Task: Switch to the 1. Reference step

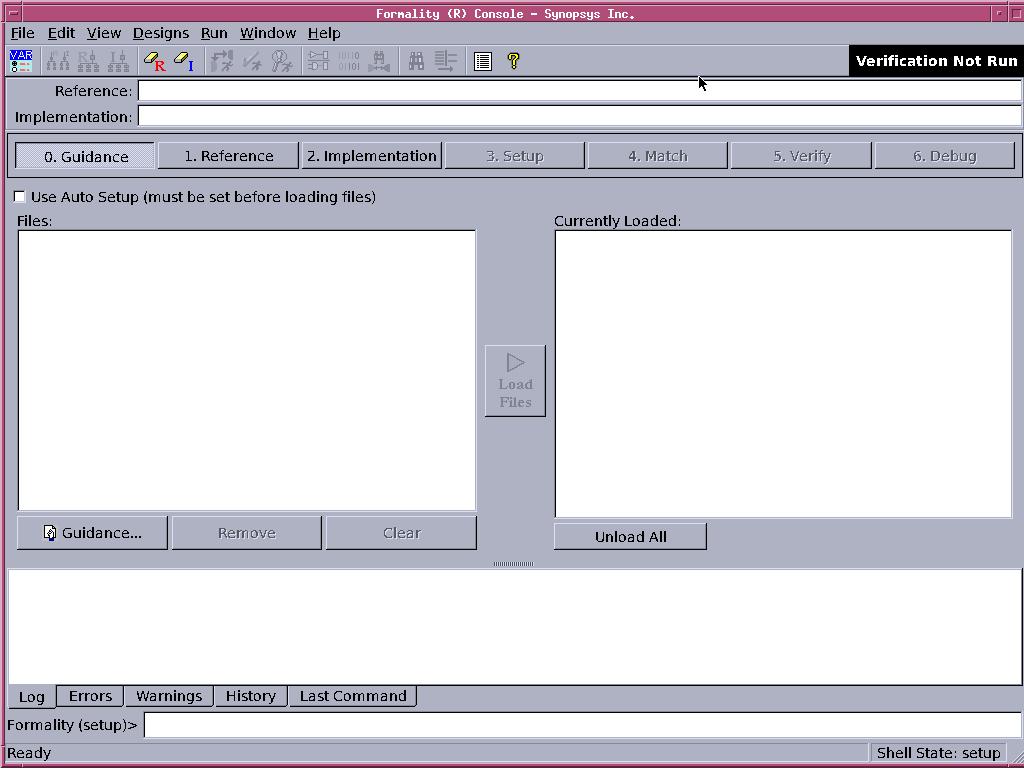Action: coord(229,156)
